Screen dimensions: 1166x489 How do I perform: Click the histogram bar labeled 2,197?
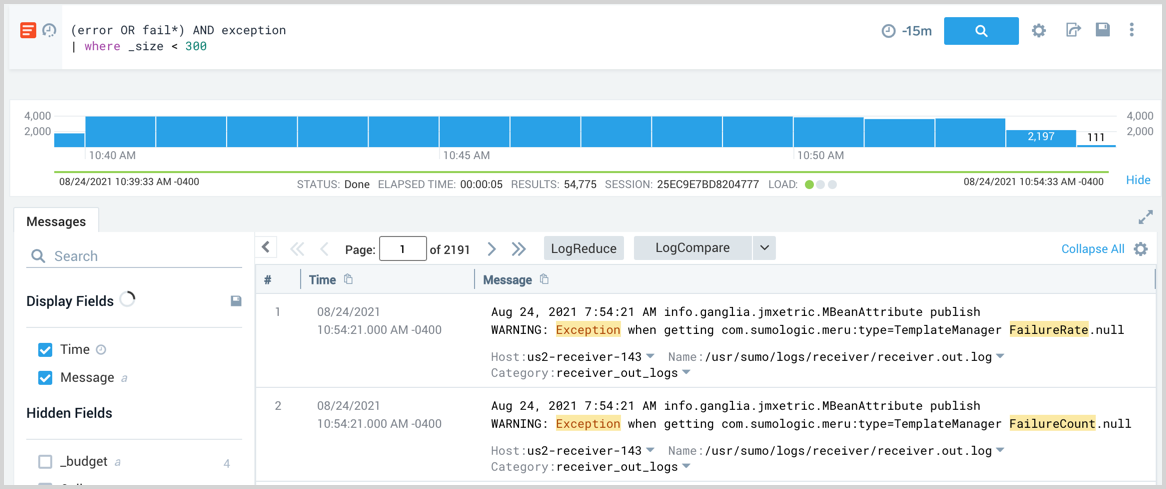(x=1040, y=138)
